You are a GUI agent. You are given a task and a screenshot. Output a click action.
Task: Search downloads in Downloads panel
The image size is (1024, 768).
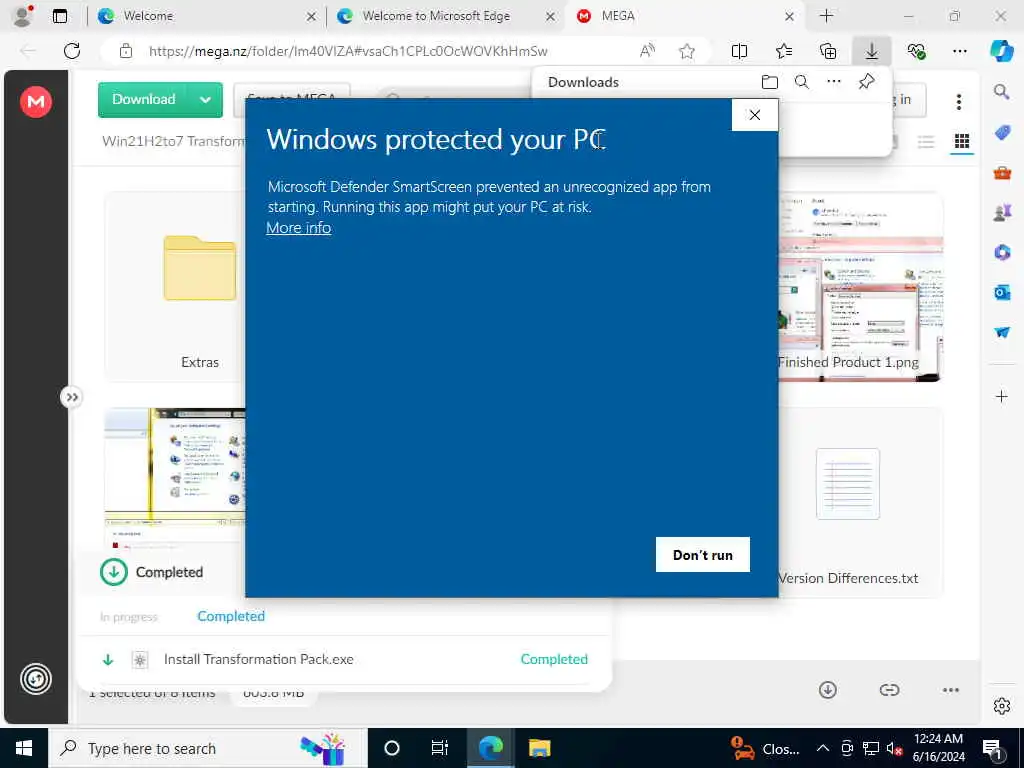(801, 82)
